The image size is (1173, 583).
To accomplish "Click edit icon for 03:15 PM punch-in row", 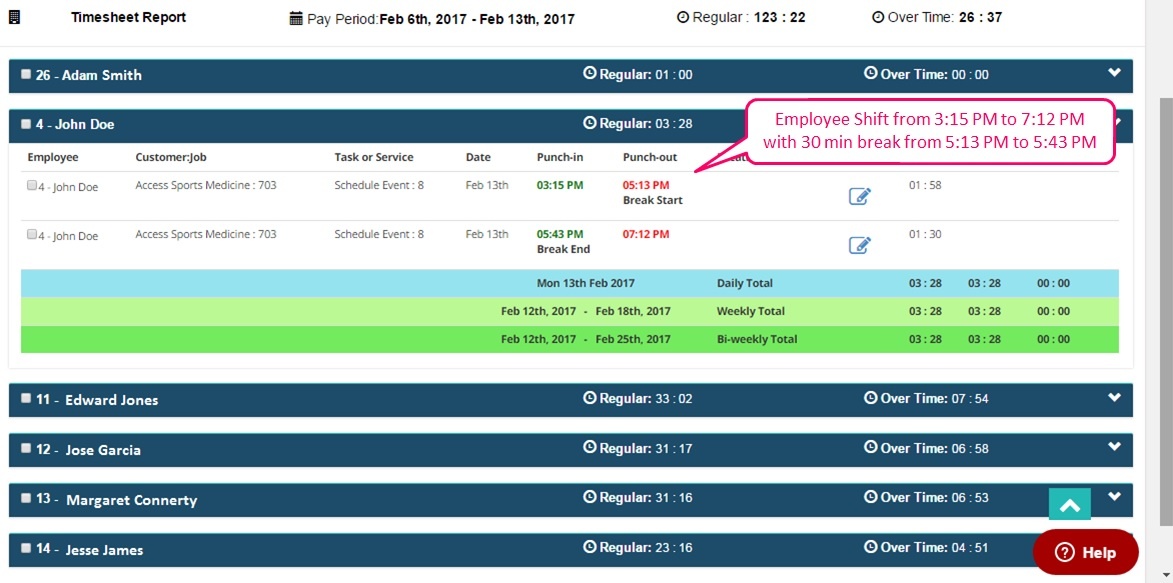I will tap(859, 196).
